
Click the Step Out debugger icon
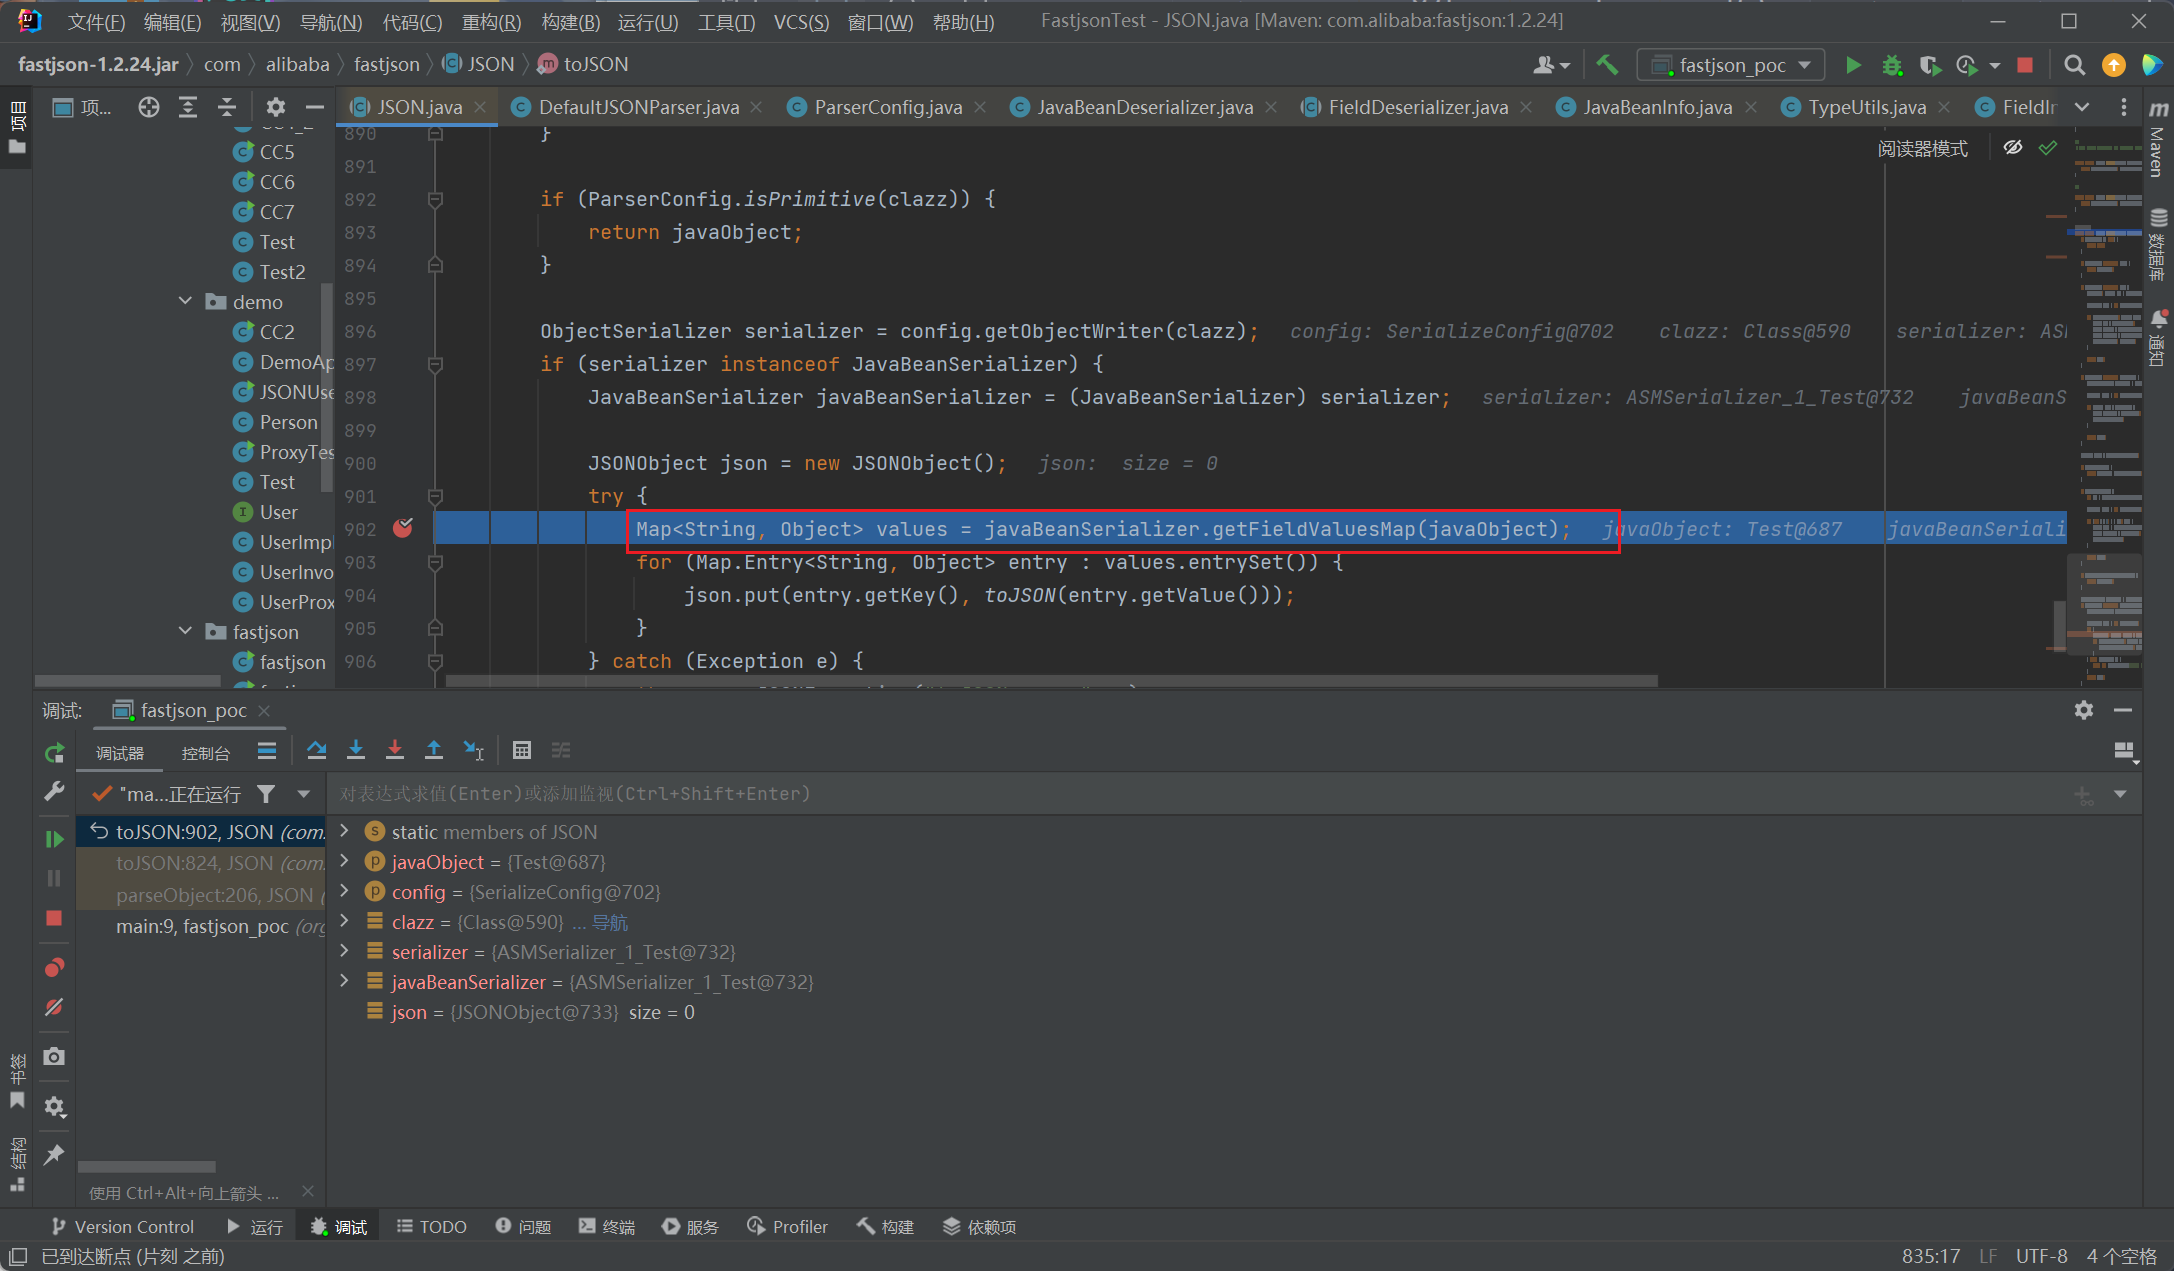tap(434, 750)
